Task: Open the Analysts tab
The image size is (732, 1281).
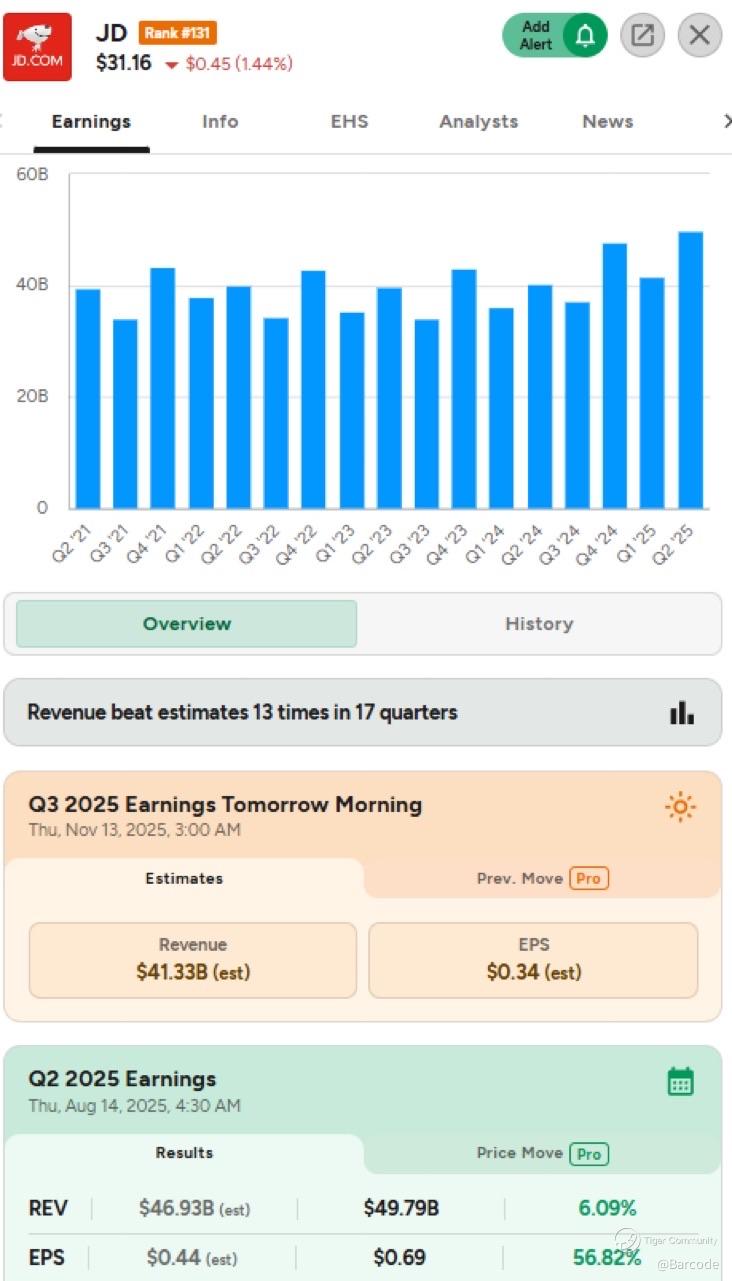Action: click(478, 122)
